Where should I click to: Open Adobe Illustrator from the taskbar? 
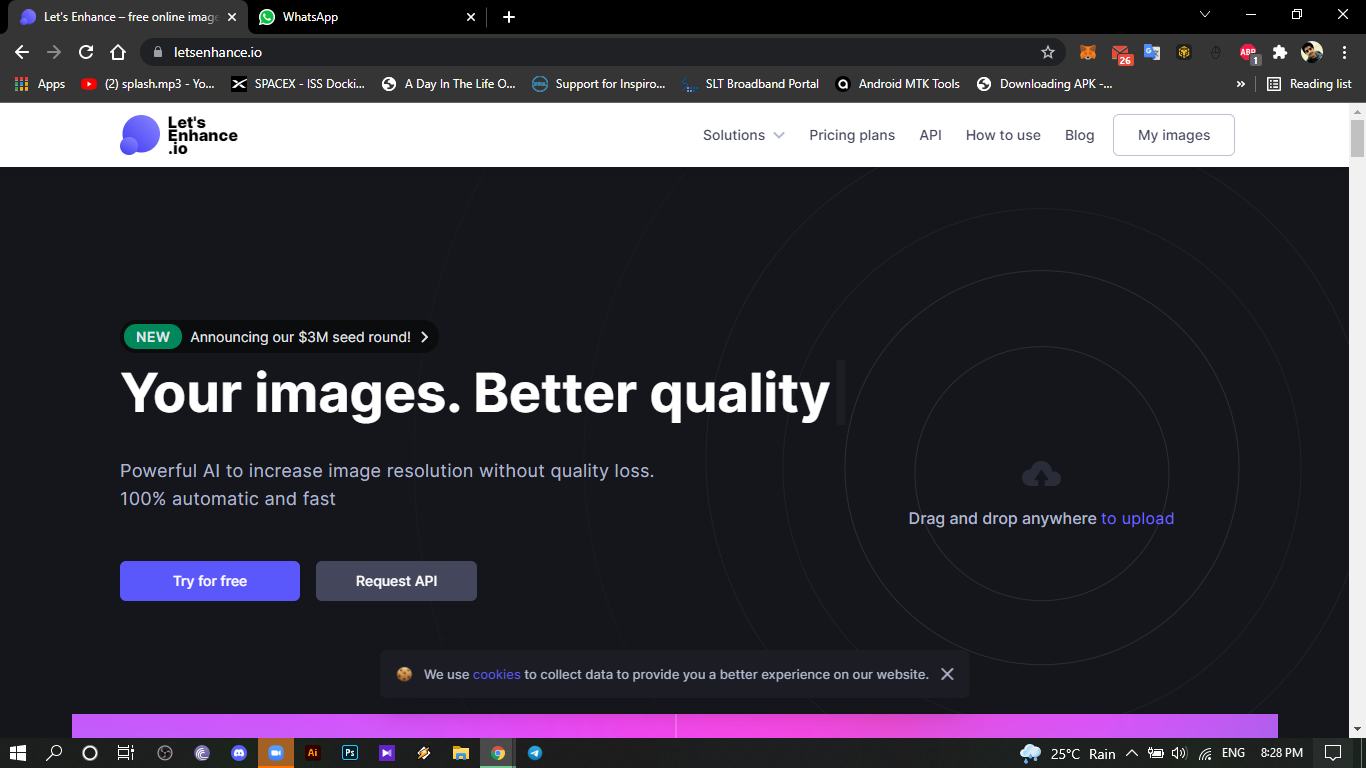[313, 753]
